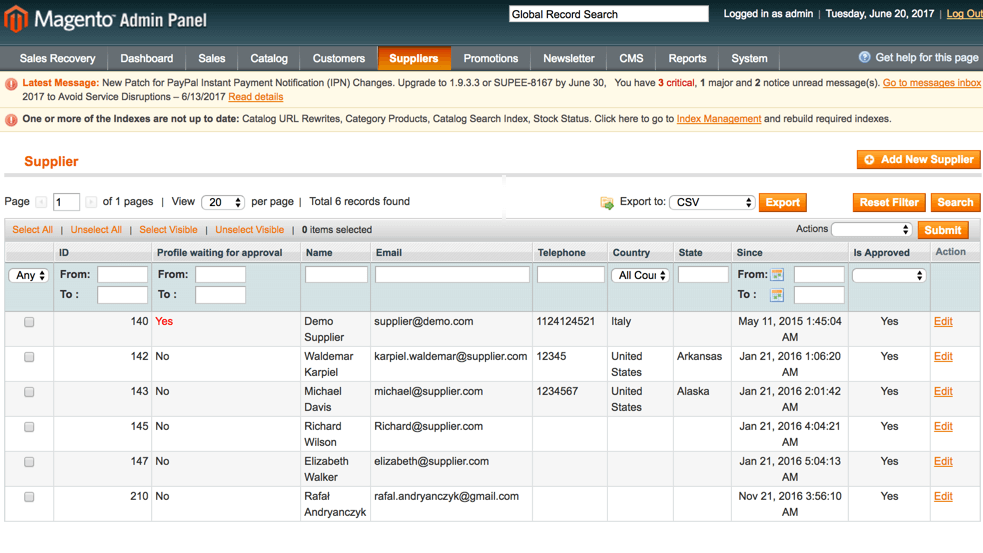This screenshot has height=553, width=983.
Task: Check the box for Demo Supplier row
Action: click(29, 322)
